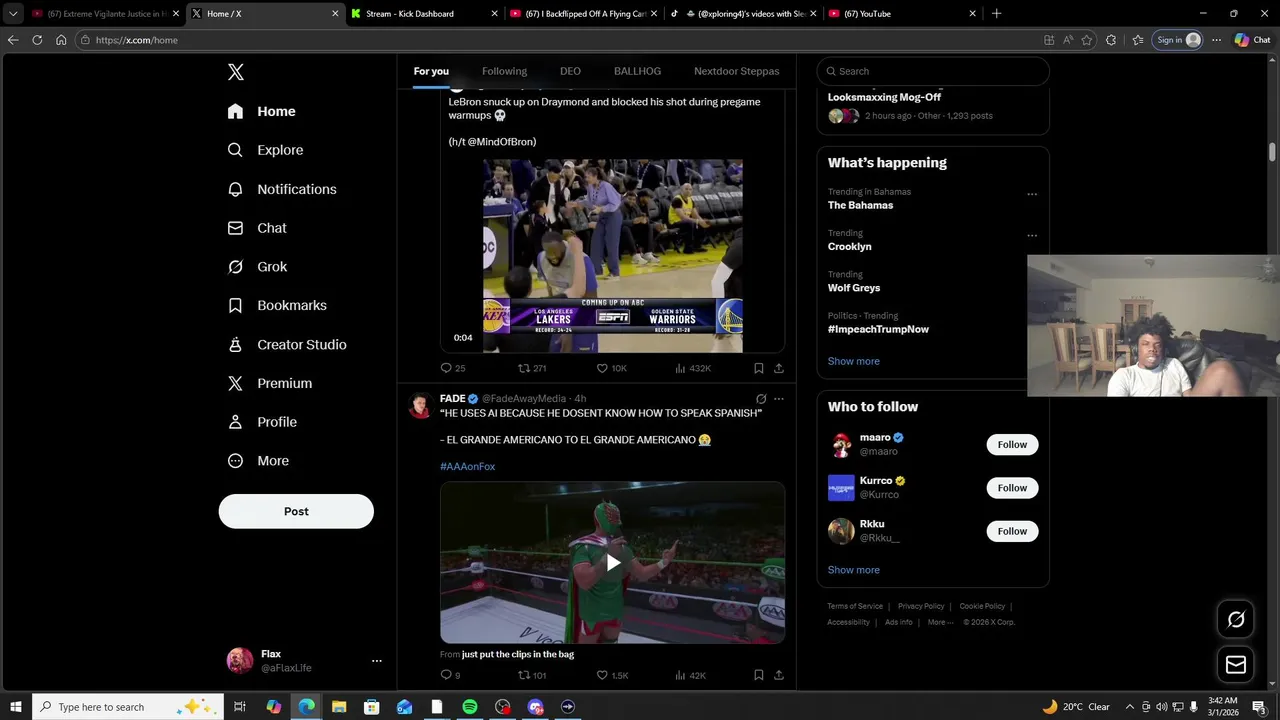
Task: Follow Rkku
Action: tap(1012, 531)
